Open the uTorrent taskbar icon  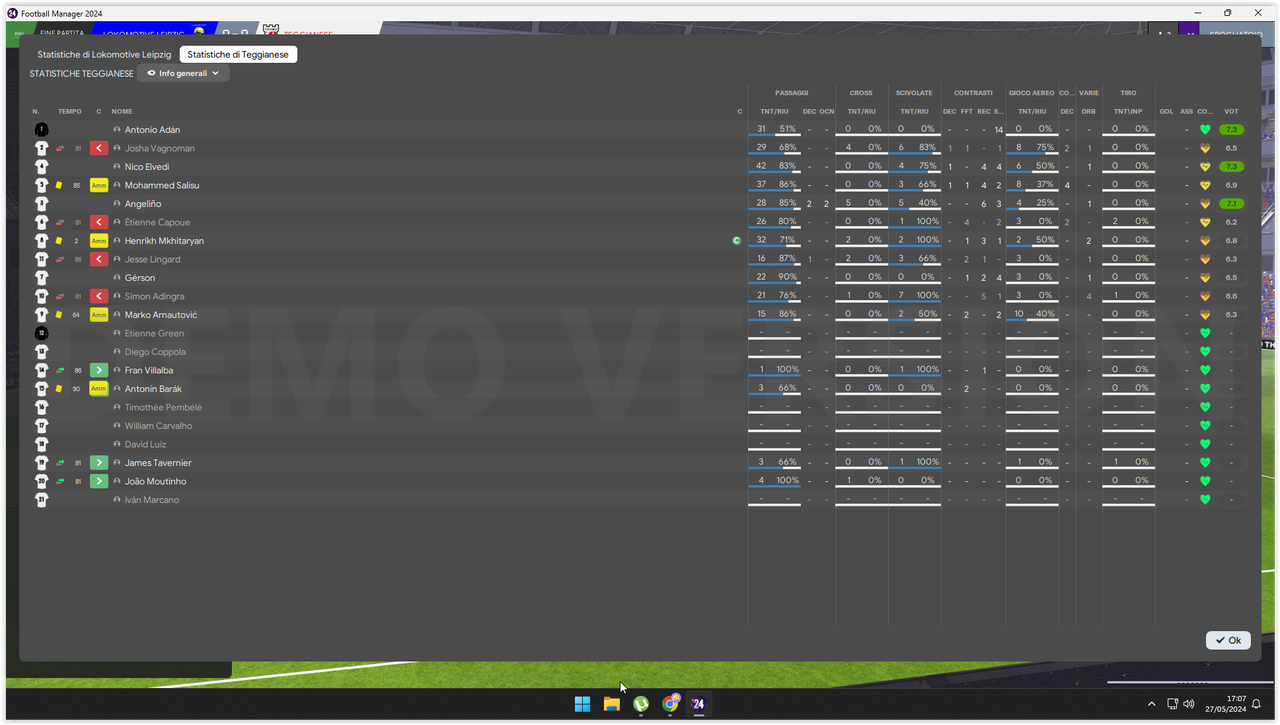(x=641, y=704)
